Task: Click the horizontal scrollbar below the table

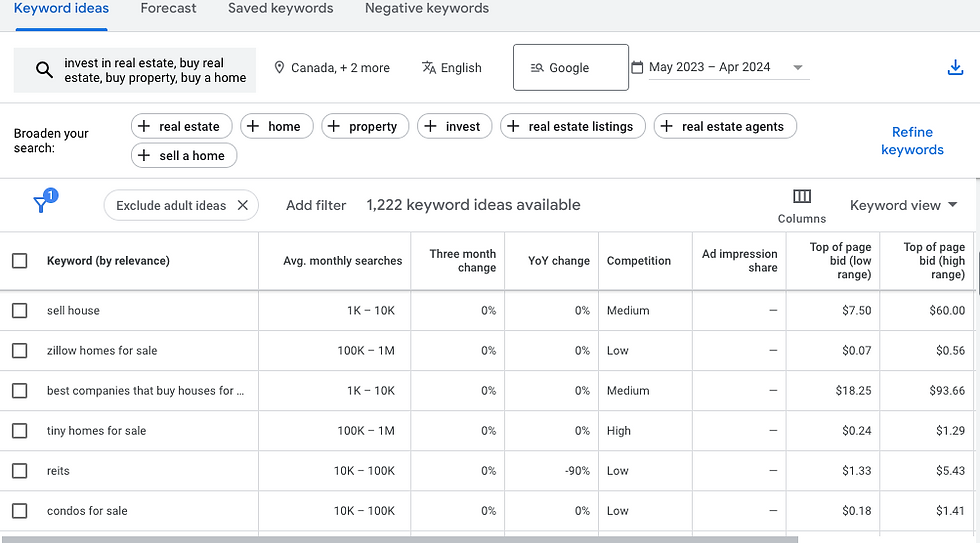Action: click(x=400, y=539)
